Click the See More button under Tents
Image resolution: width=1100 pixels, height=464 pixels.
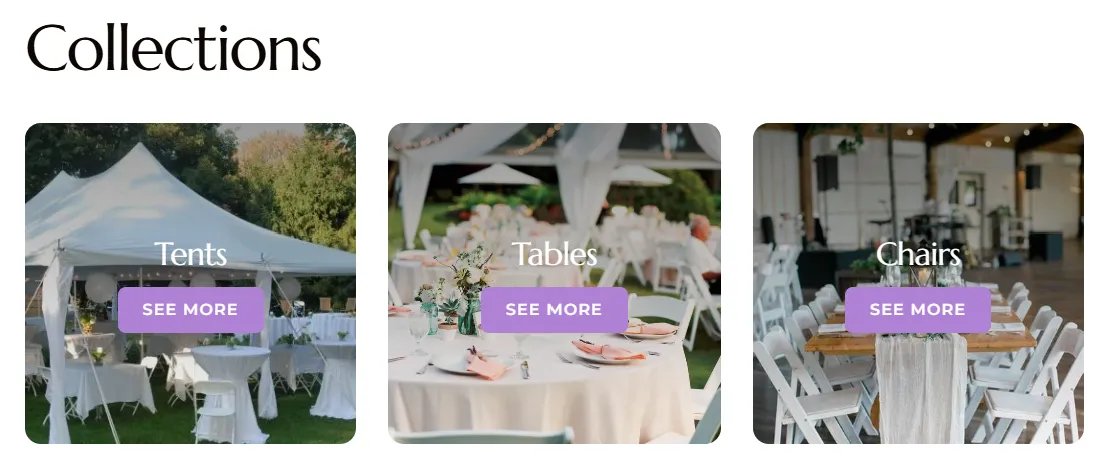pyautogui.click(x=191, y=310)
